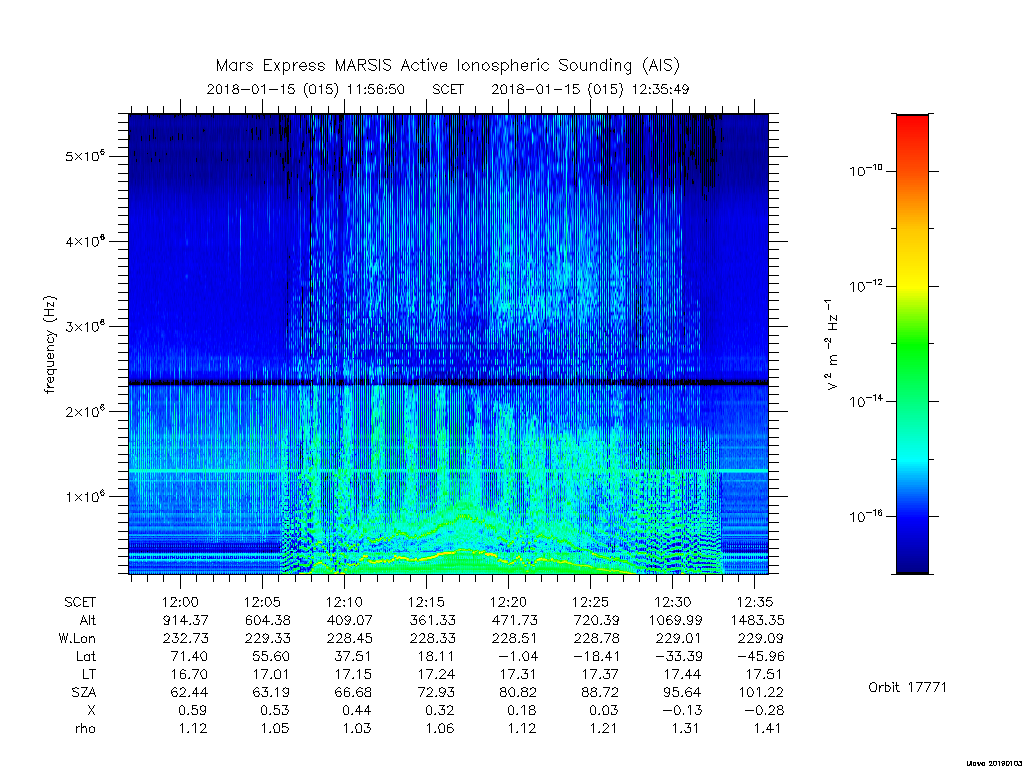Click the 10⁻¹² color bar label

pyautogui.click(x=866, y=285)
